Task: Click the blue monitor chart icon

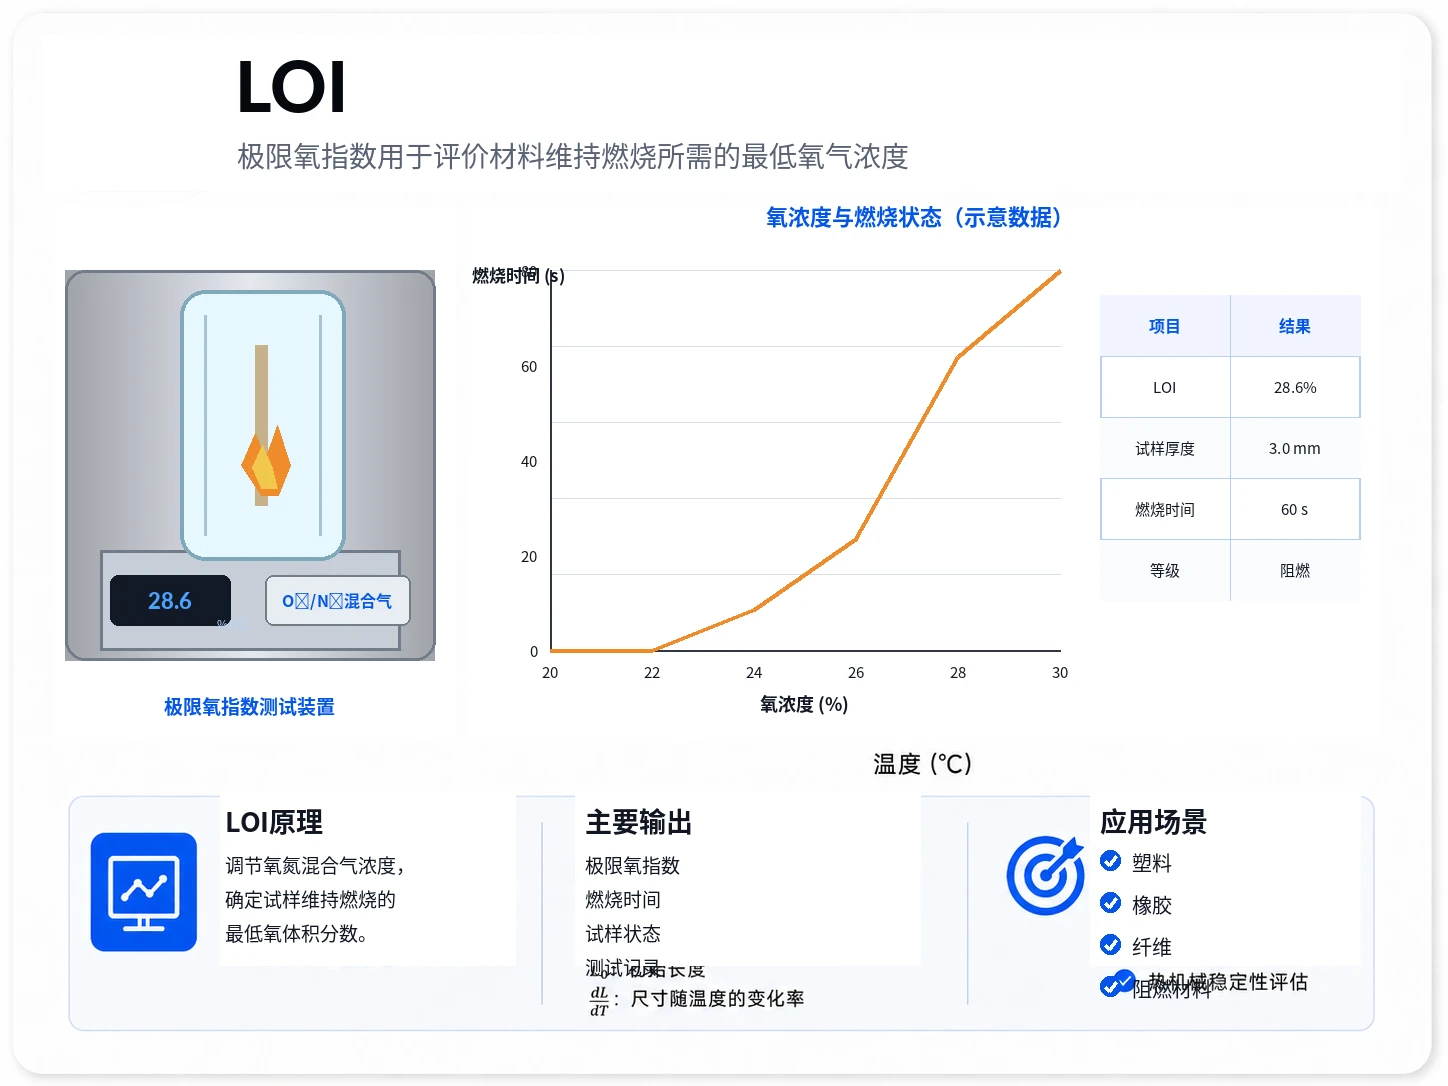Action: point(144,892)
